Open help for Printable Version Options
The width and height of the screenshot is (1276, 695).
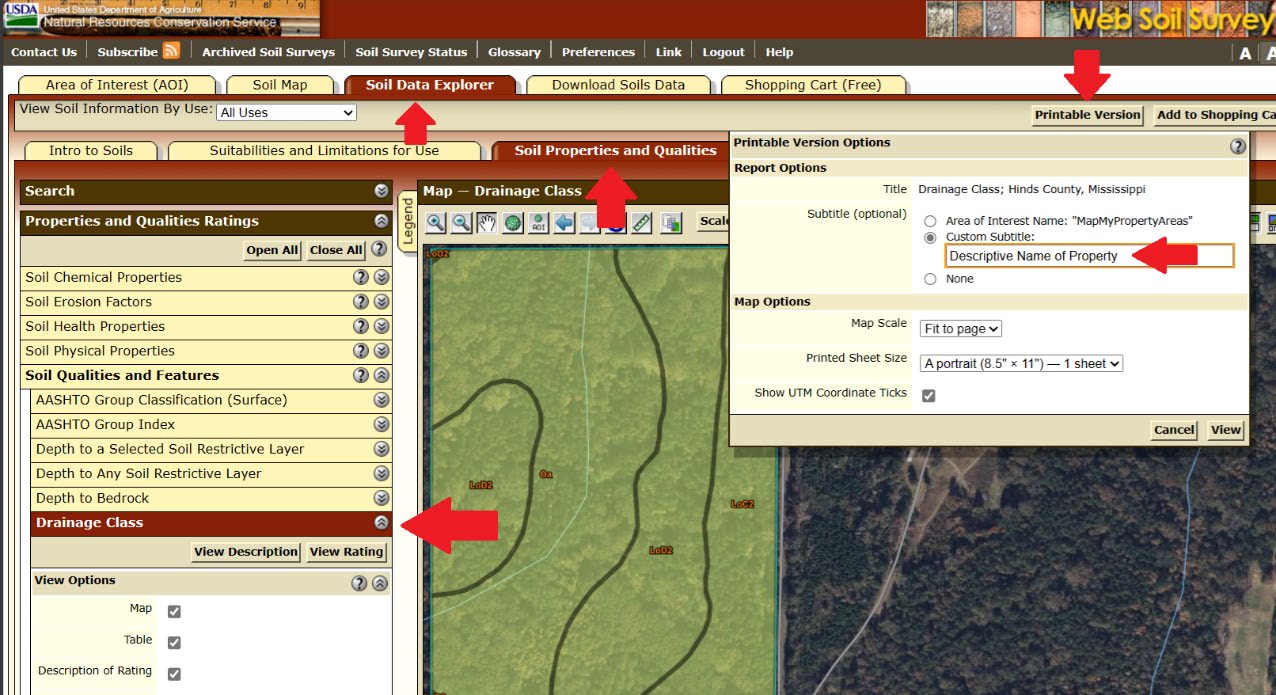[1237, 146]
